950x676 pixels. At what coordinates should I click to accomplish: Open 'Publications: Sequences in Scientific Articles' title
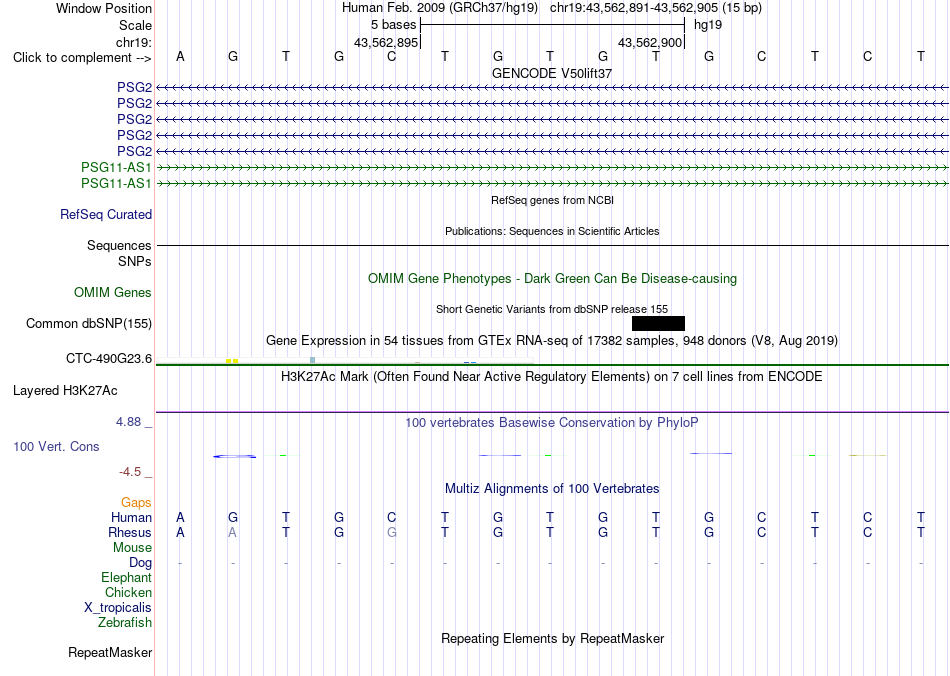(x=552, y=231)
